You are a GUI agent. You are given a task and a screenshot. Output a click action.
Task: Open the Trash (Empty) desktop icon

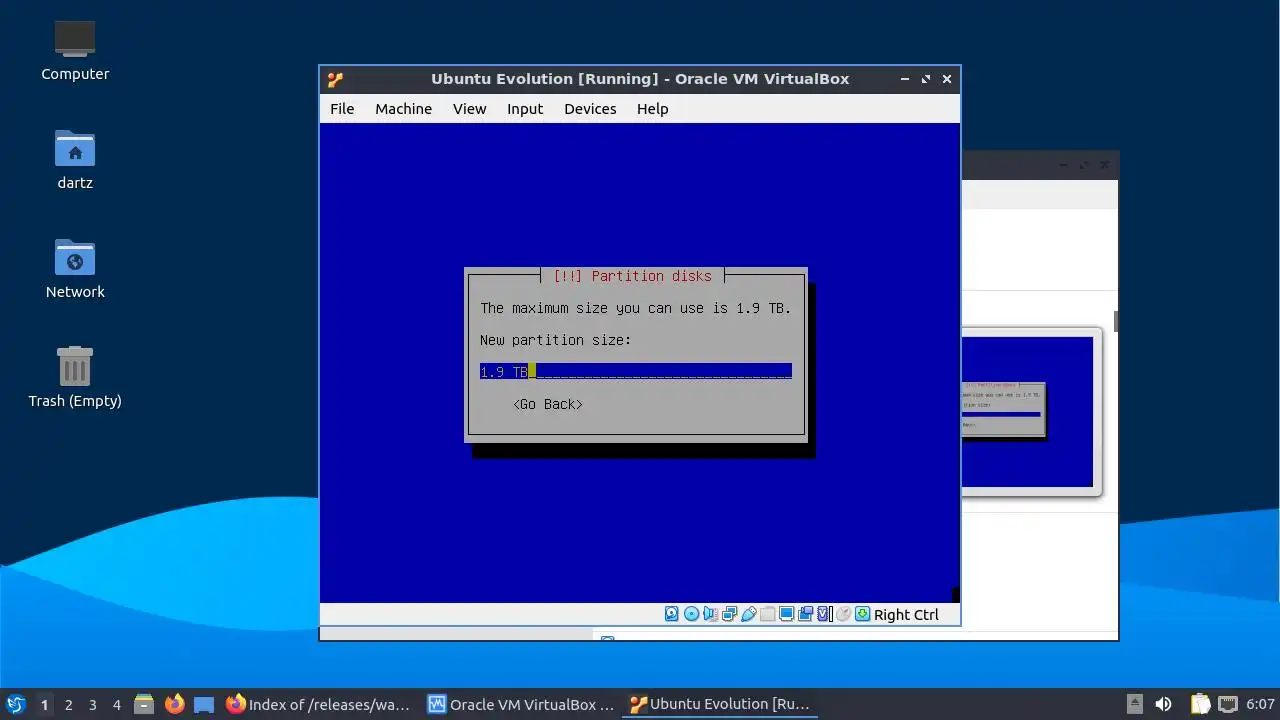(x=75, y=377)
